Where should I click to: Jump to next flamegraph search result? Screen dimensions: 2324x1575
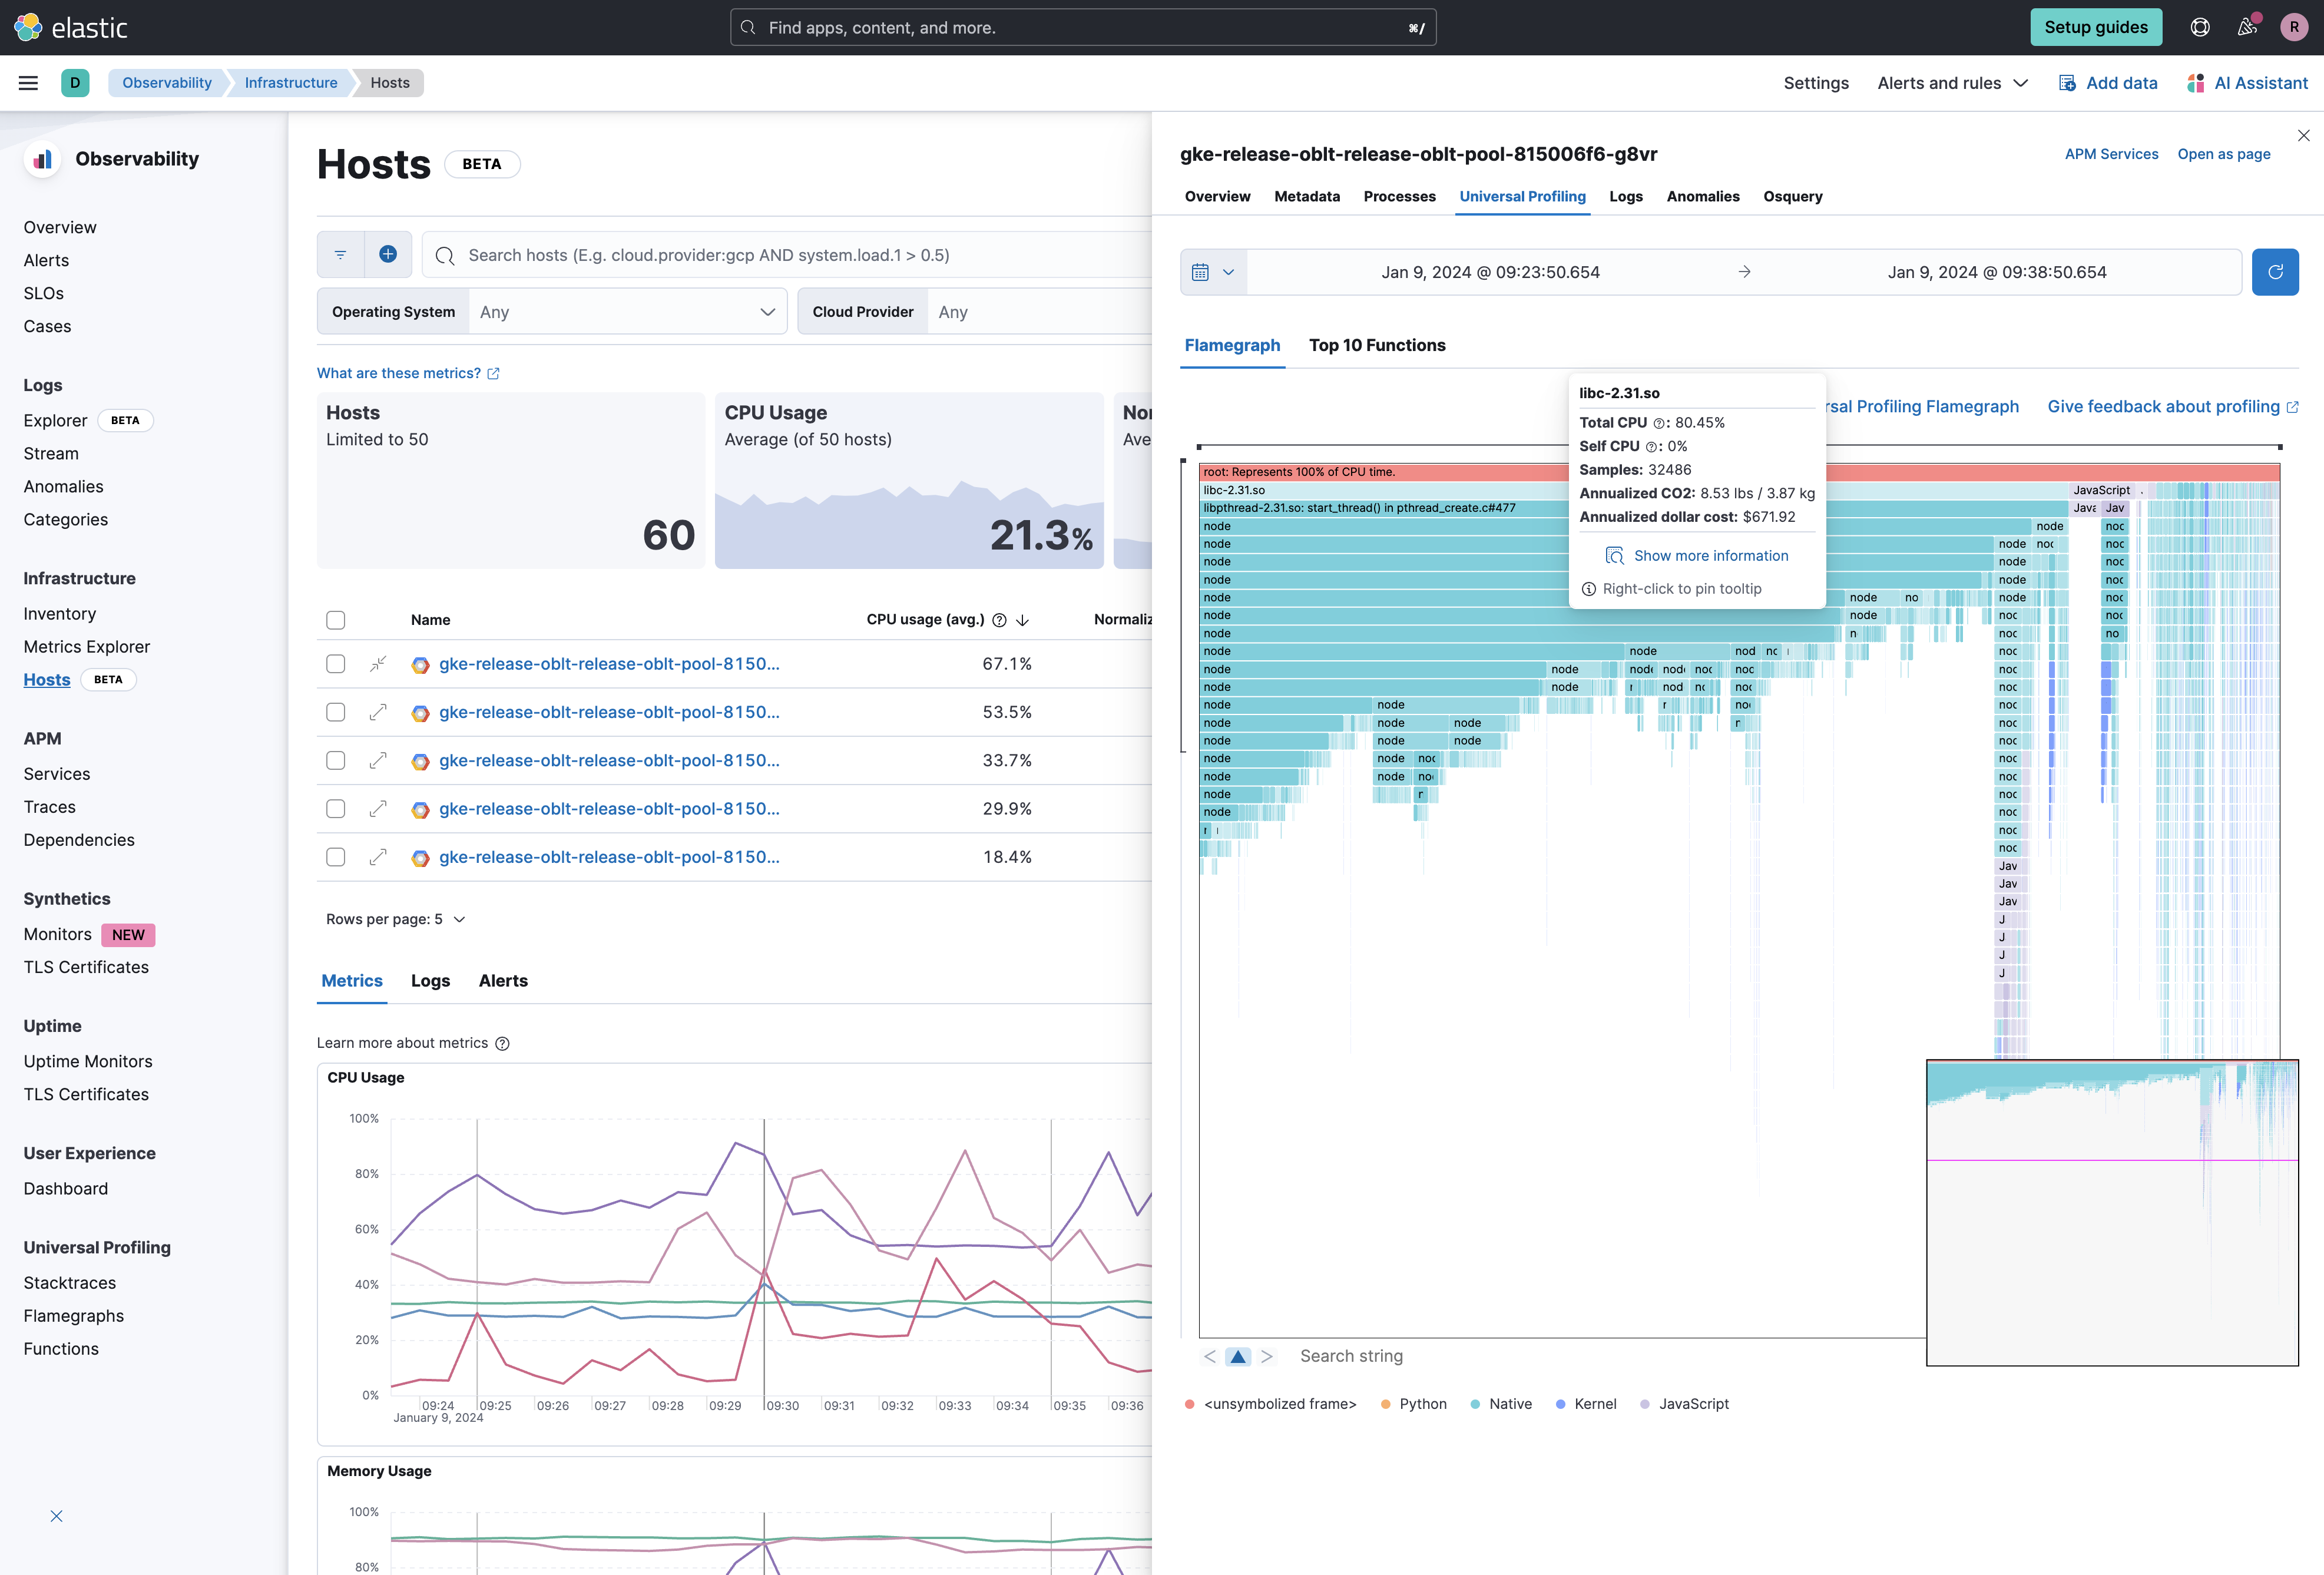click(x=1266, y=1356)
